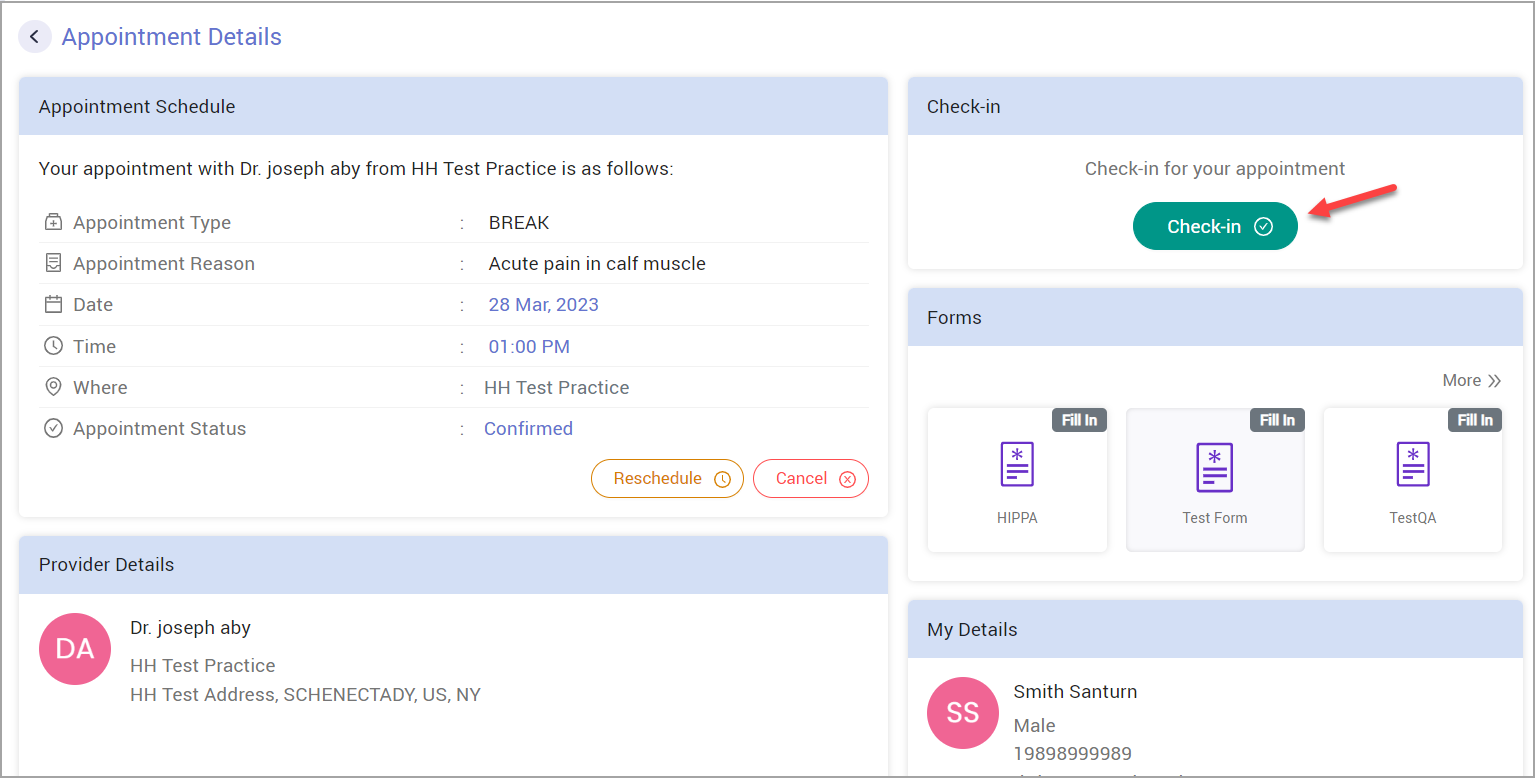Check-in for your appointment
Image resolution: width=1535 pixels, height=778 pixels.
click(1214, 226)
